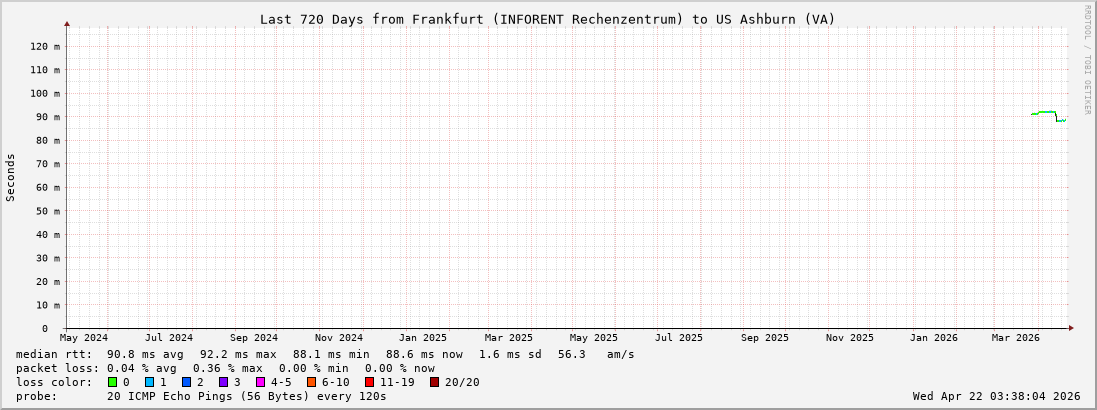Click the green latency line on the graph
The image size is (1097, 410).
tap(1046, 112)
